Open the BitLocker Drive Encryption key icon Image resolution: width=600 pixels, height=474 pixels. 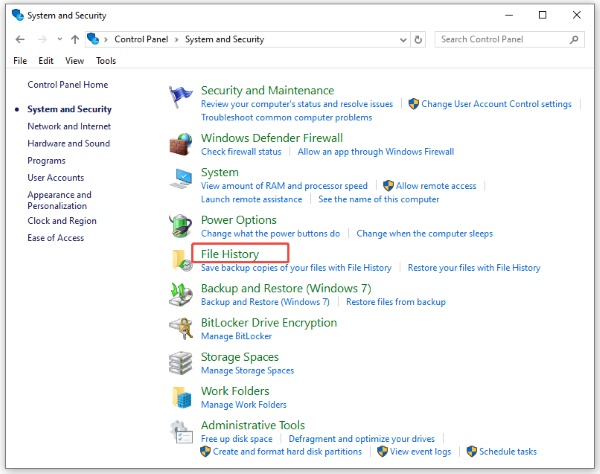point(181,329)
